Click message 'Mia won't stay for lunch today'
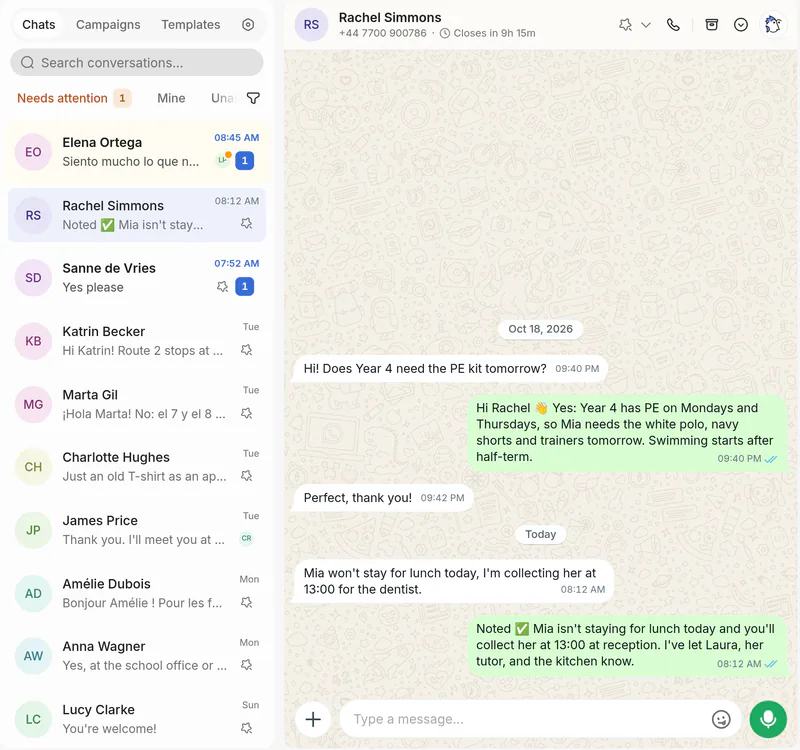 coord(454,581)
